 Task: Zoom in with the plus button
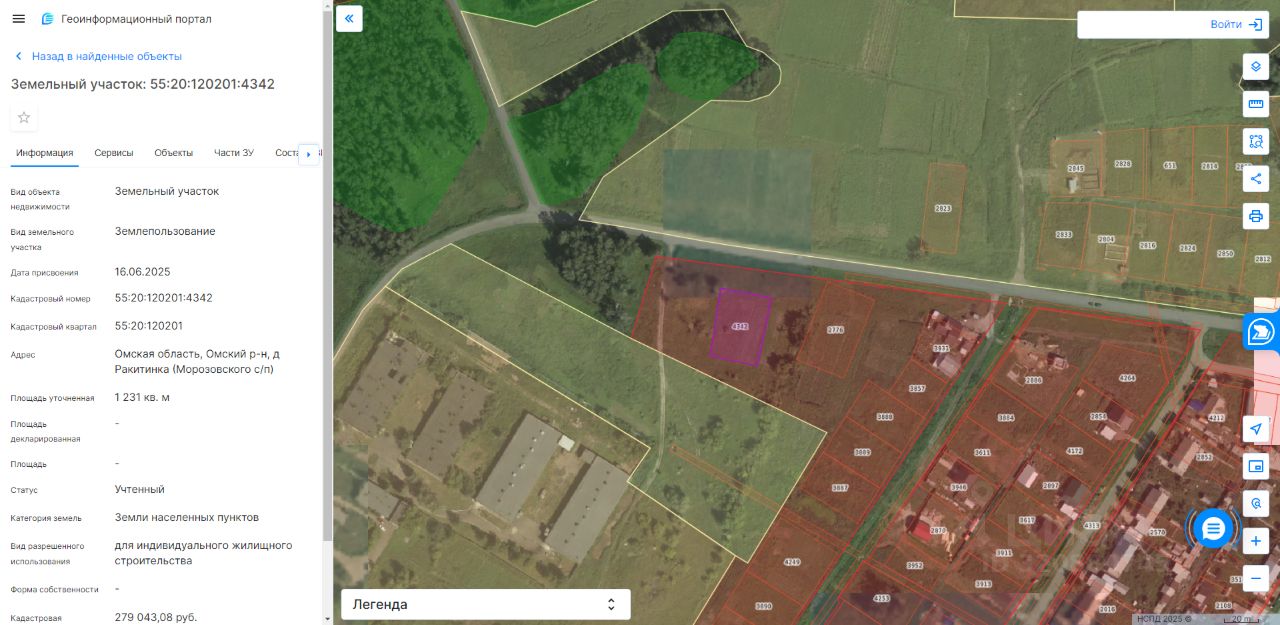point(1256,542)
